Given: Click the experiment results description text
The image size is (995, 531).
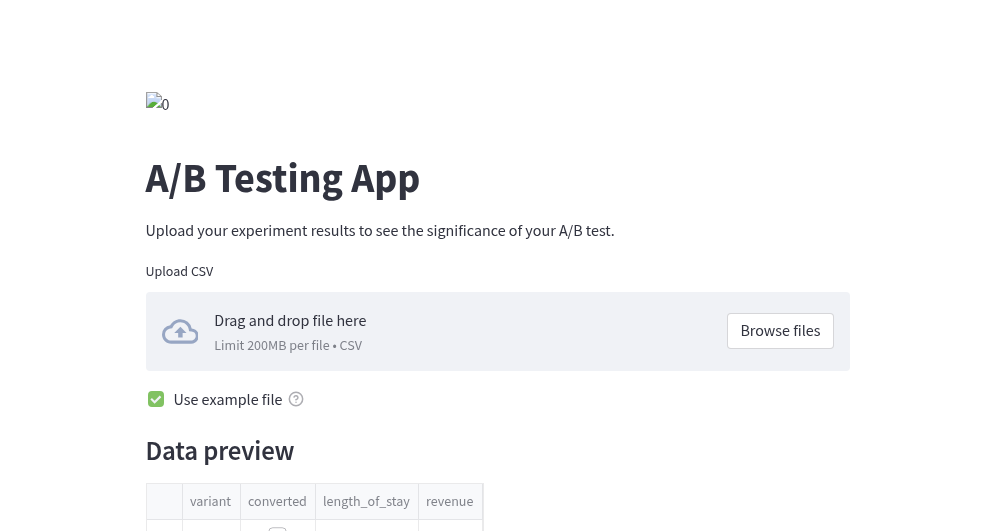Looking at the screenshot, I should click(380, 230).
